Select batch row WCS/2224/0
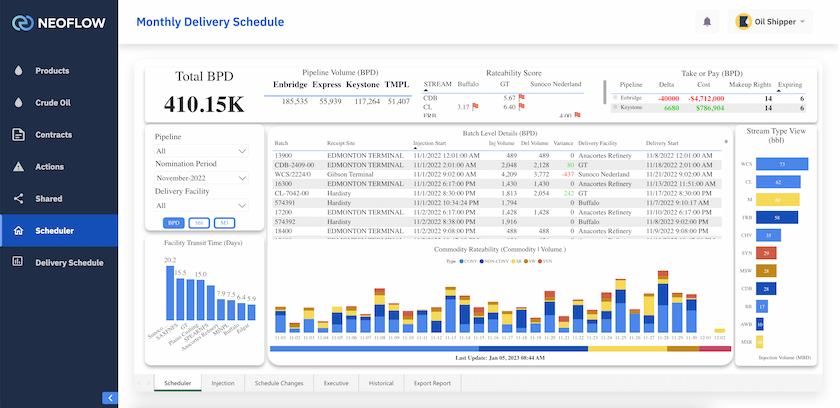Image resolution: width=840 pixels, height=408 pixels. (498, 174)
